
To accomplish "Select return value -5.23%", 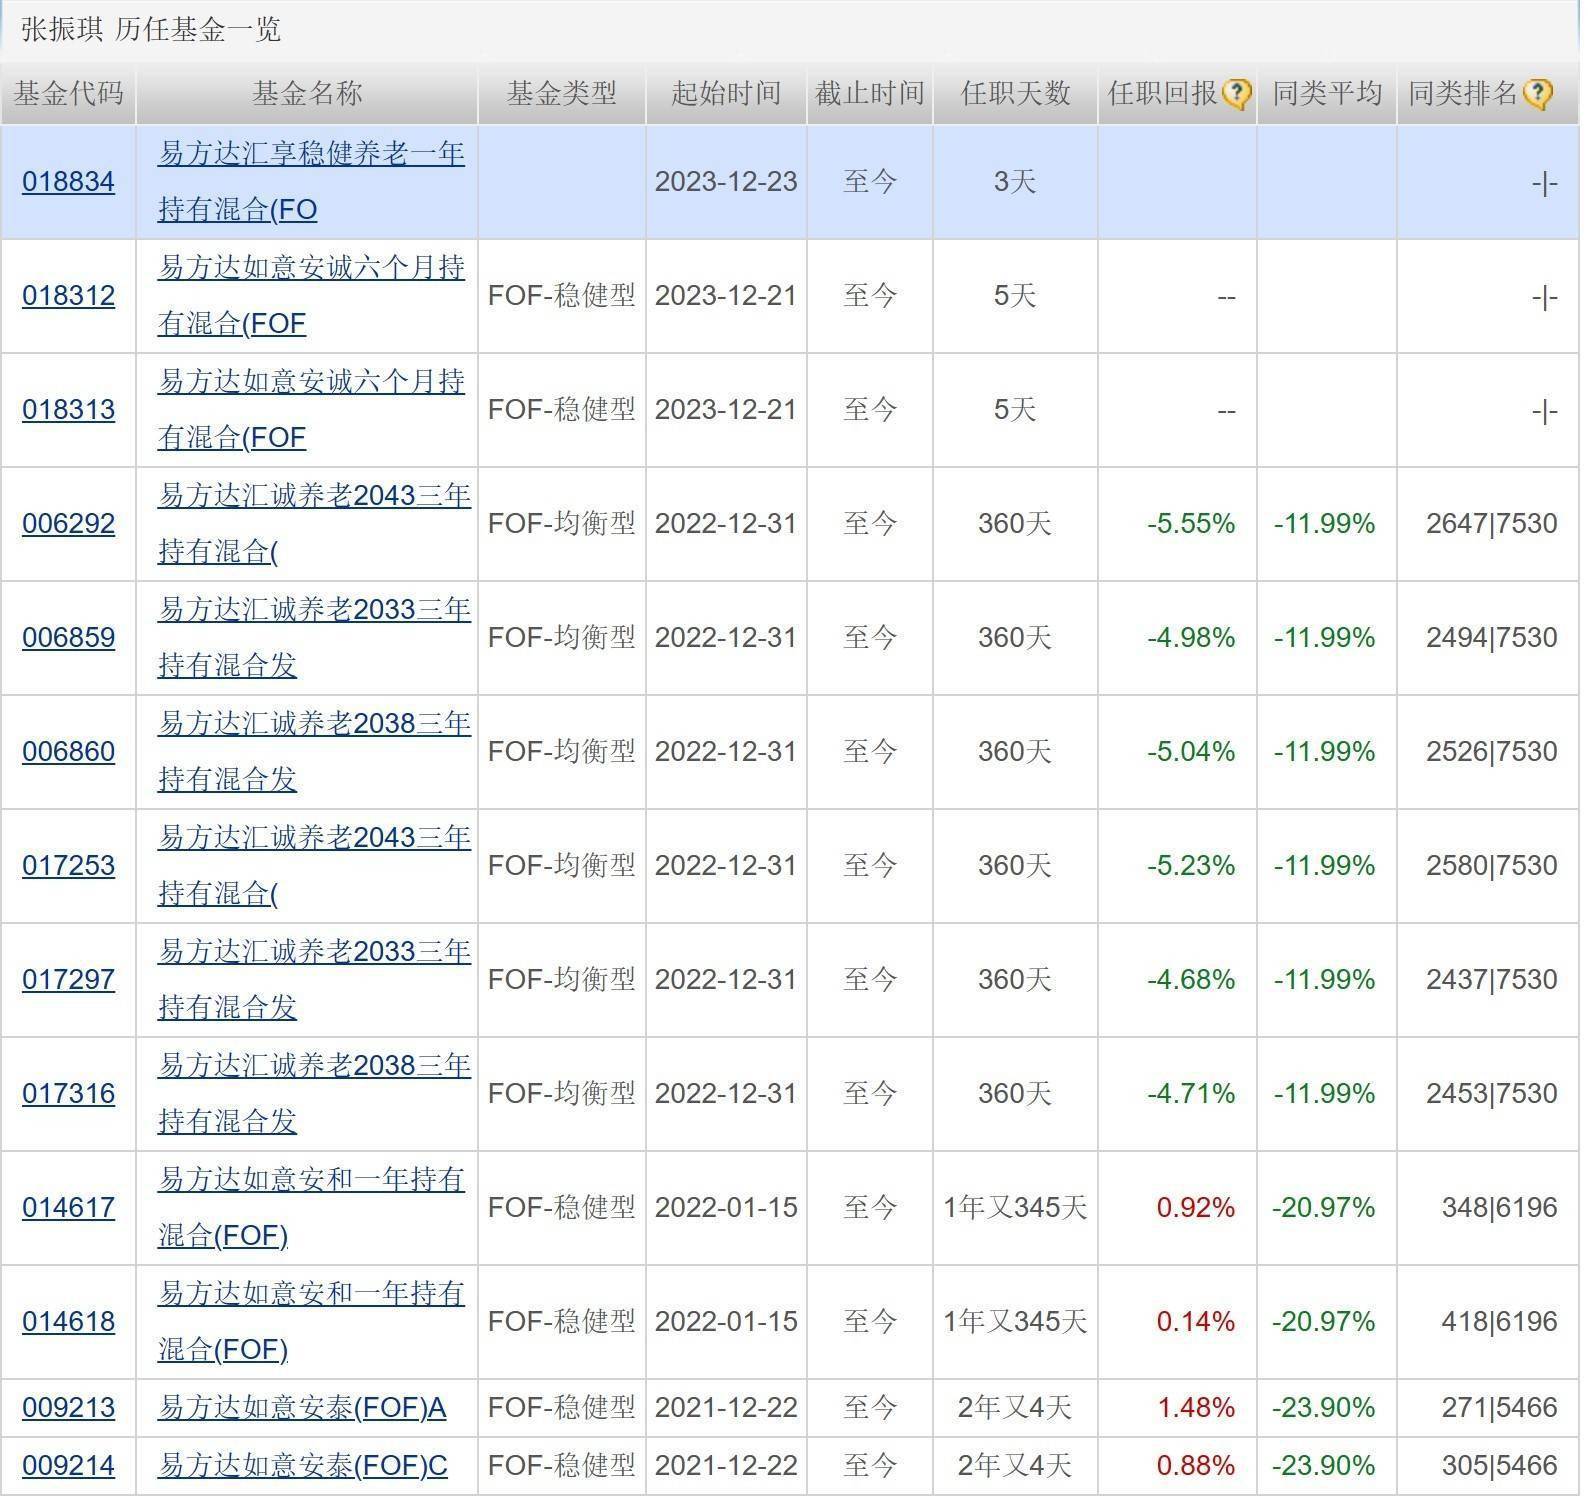I will tap(1191, 866).
